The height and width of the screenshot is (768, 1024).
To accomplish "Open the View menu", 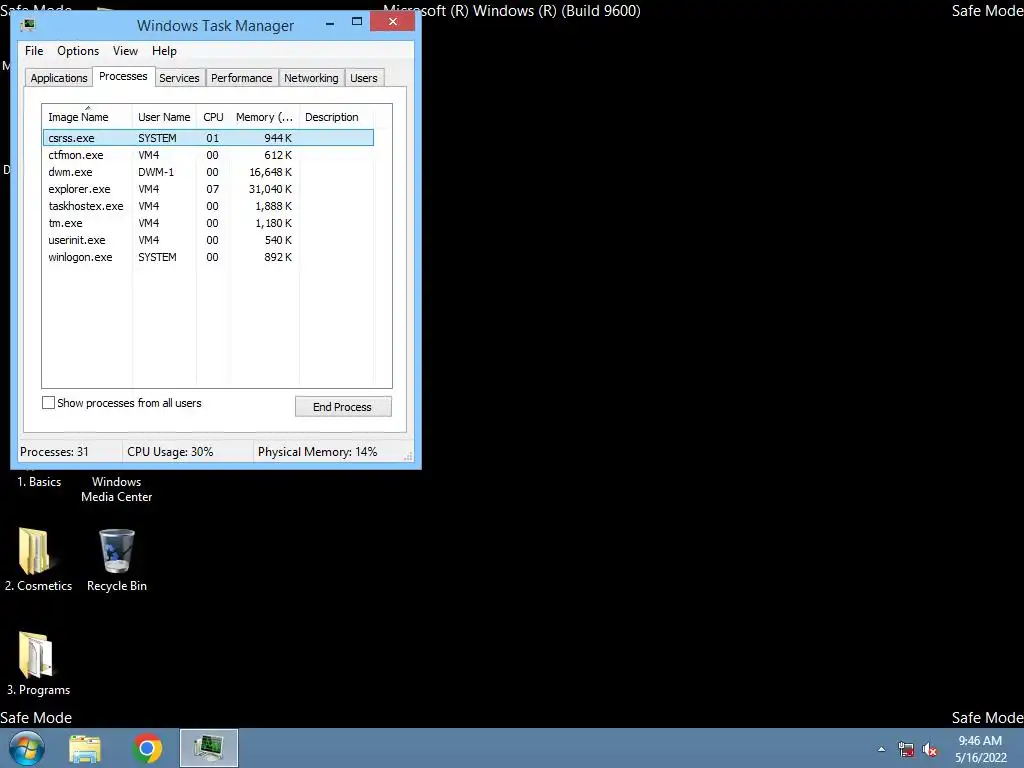I will (x=125, y=51).
